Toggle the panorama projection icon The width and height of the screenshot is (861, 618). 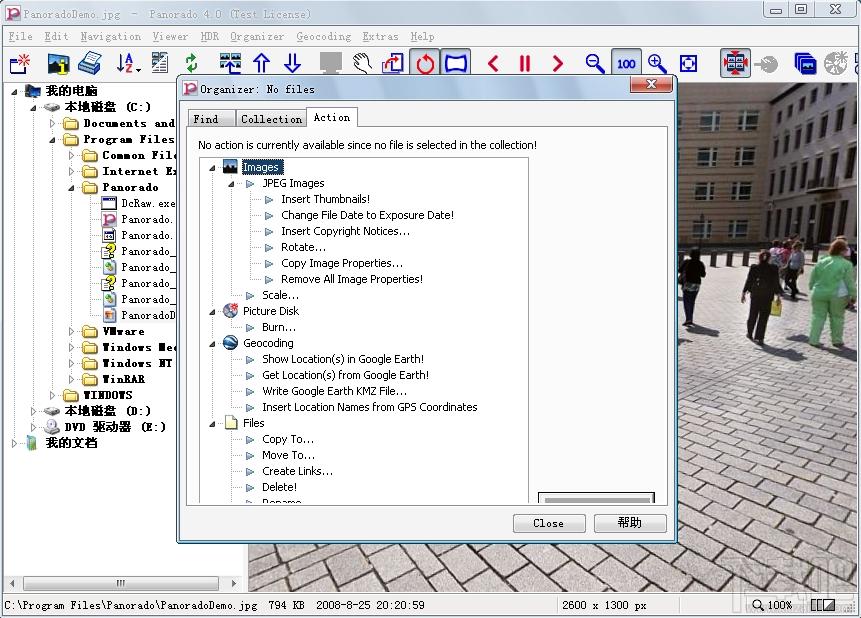pyautogui.click(x=456, y=63)
